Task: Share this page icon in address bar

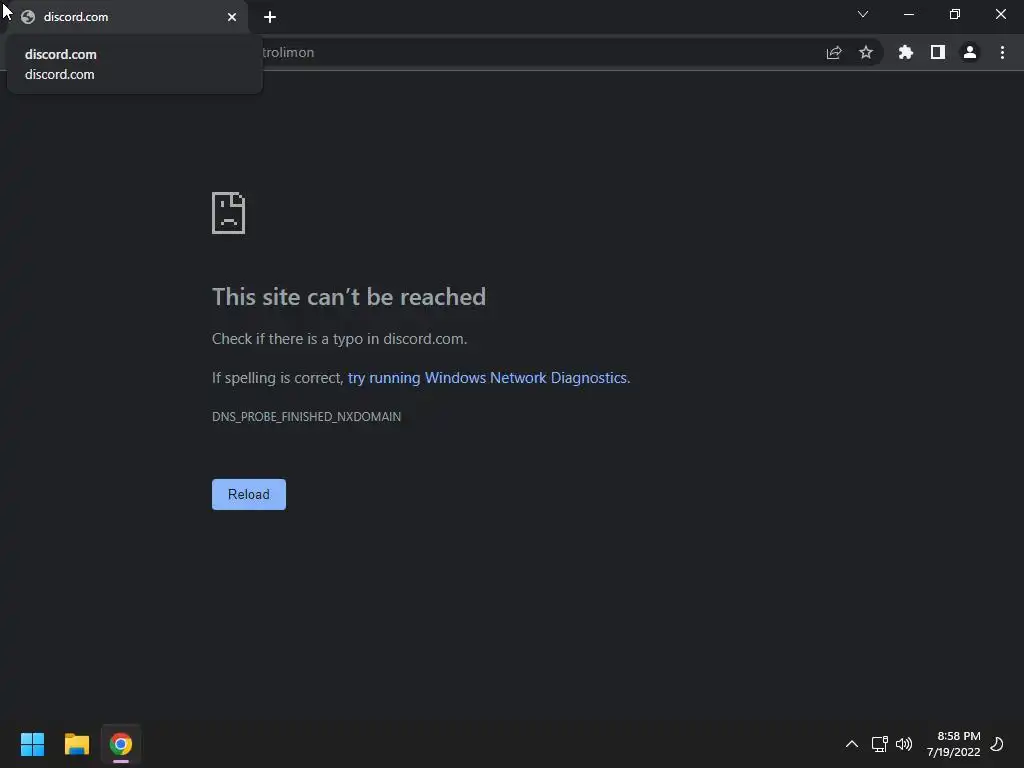Action: [834, 52]
